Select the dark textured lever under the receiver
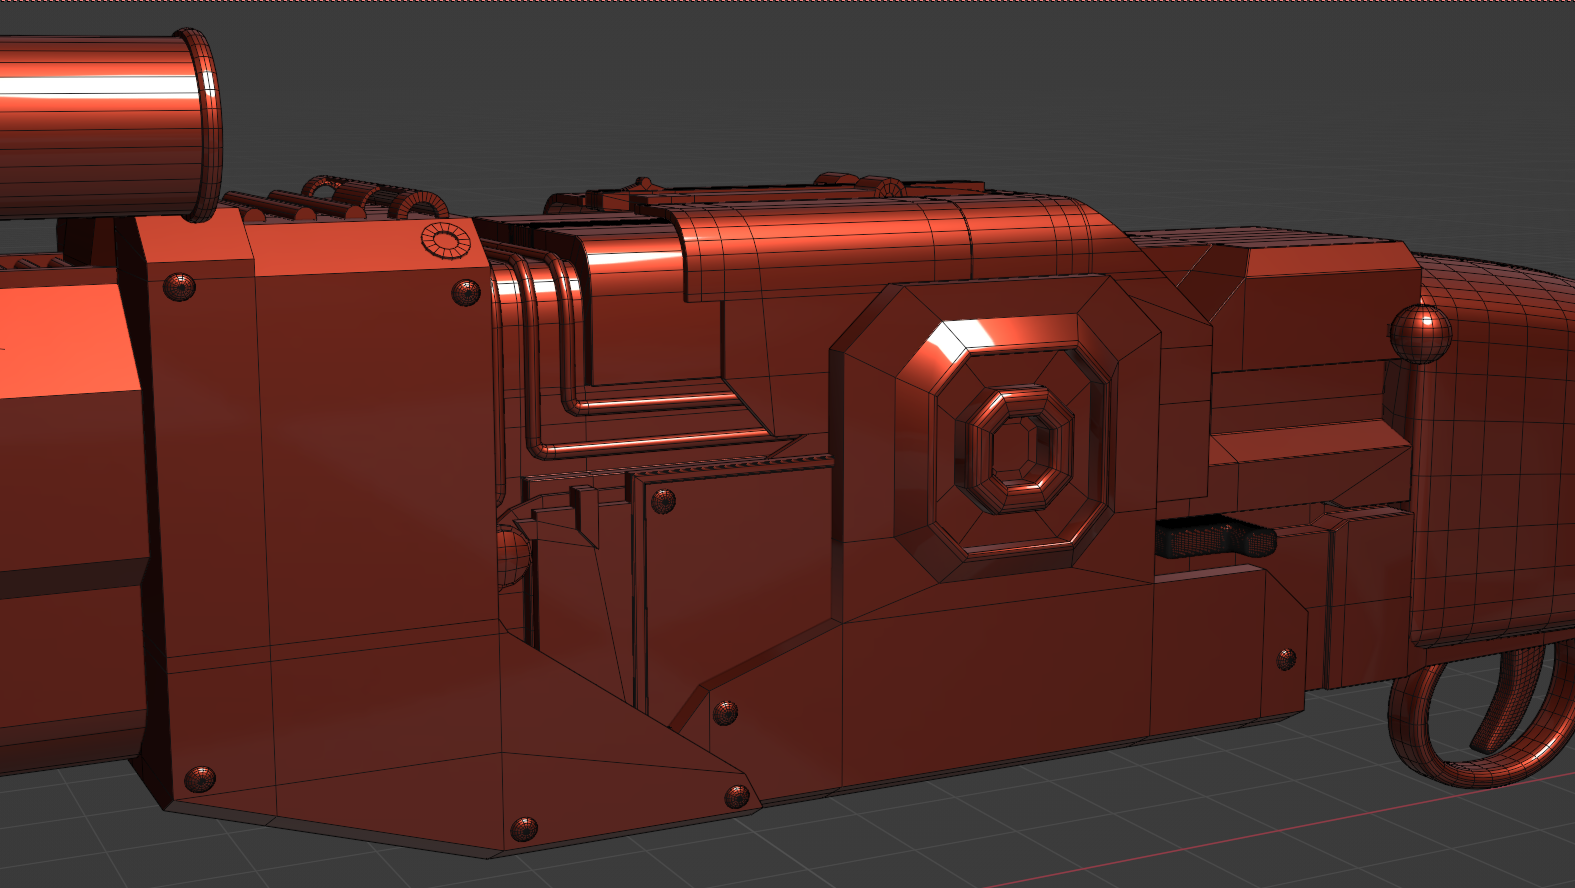1575x888 pixels. [x=1215, y=538]
